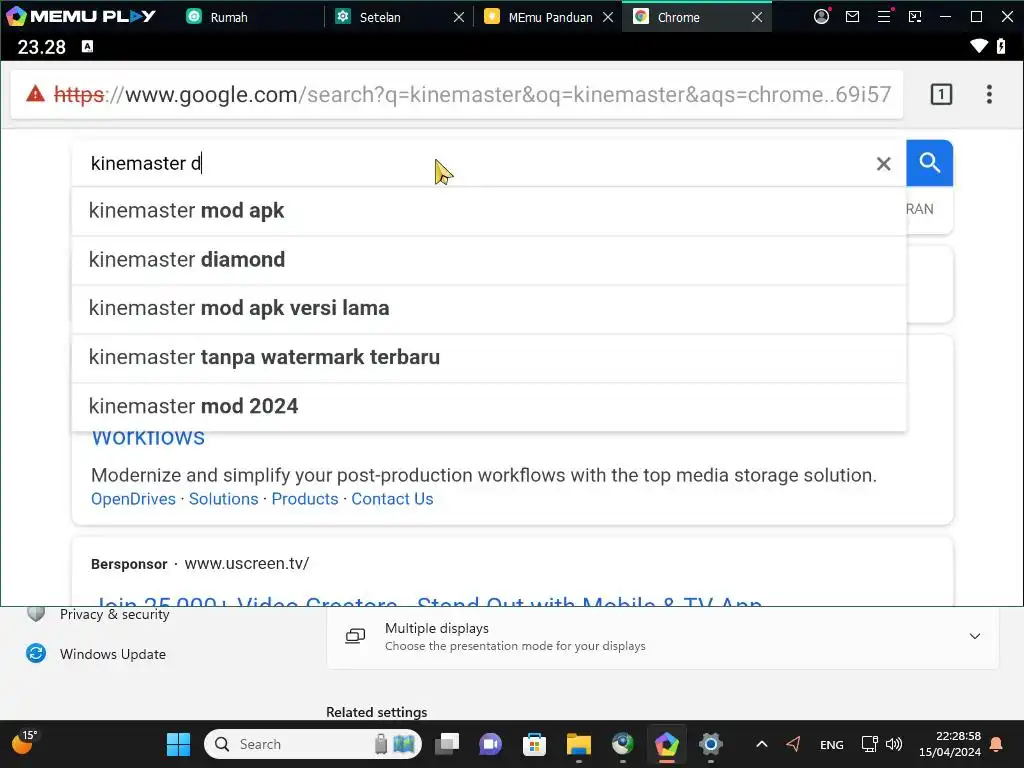Select the Chrome tab in MEmu
Image resolution: width=1024 pixels, height=768 pixels.
pos(679,17)
